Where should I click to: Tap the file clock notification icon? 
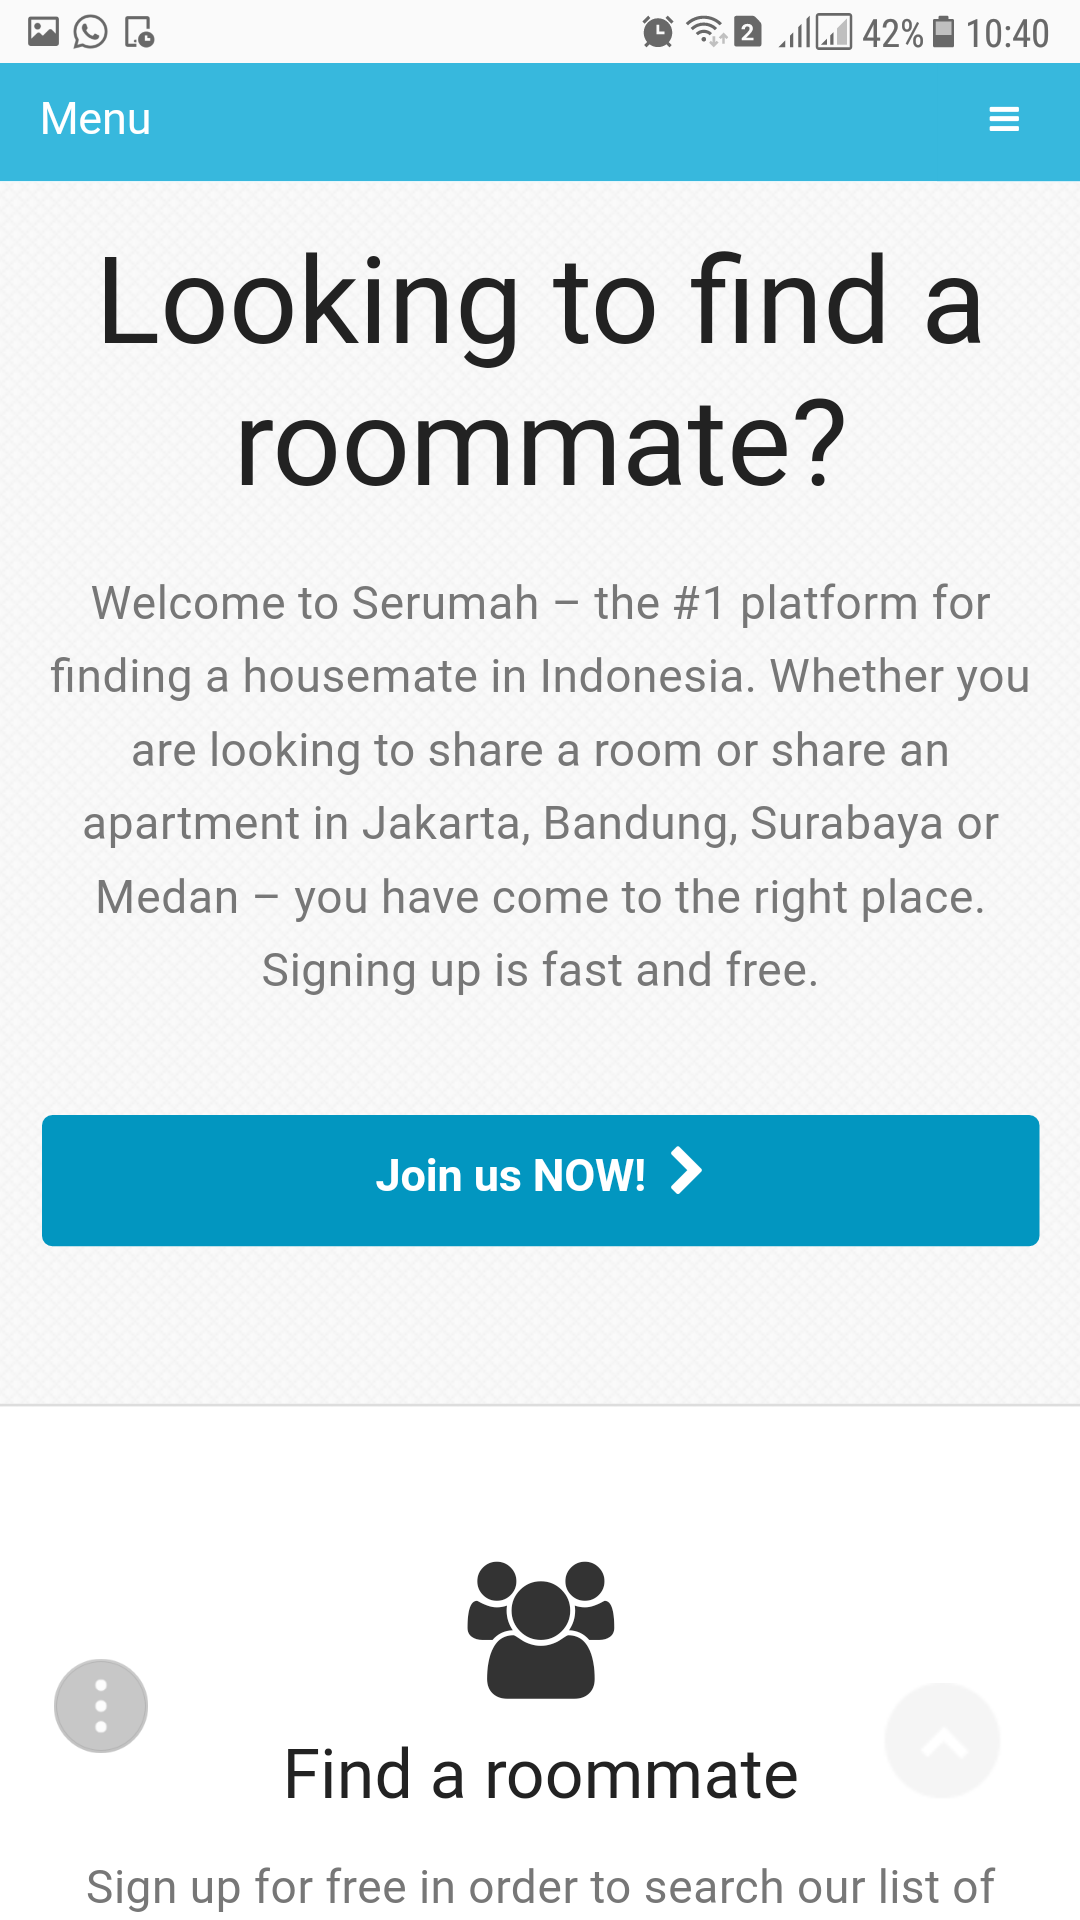(x=139, y=33)
